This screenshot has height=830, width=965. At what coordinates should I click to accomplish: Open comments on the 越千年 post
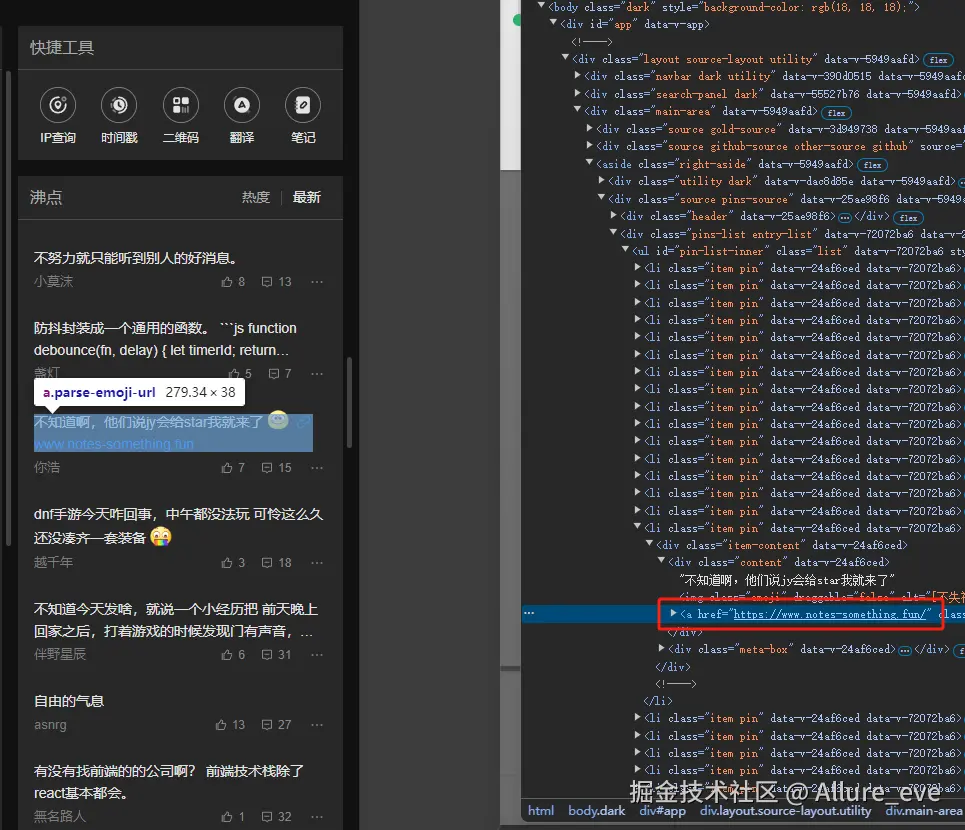click(276, 563)
